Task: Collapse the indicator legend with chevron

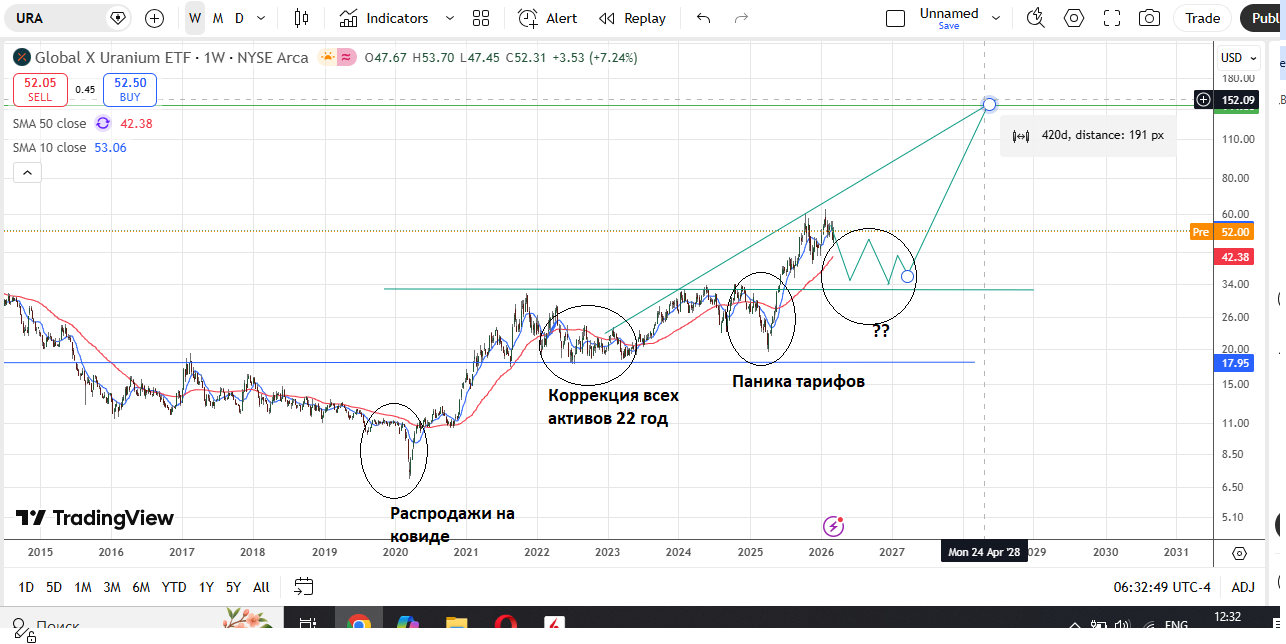Action: coord(27,173)
